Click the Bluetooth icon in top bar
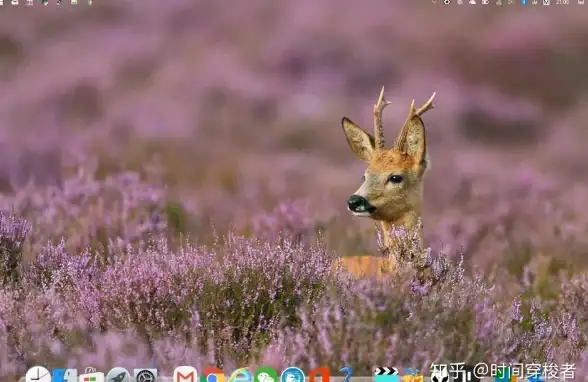Viewport: 588px width, 382px height. point(524,2)
